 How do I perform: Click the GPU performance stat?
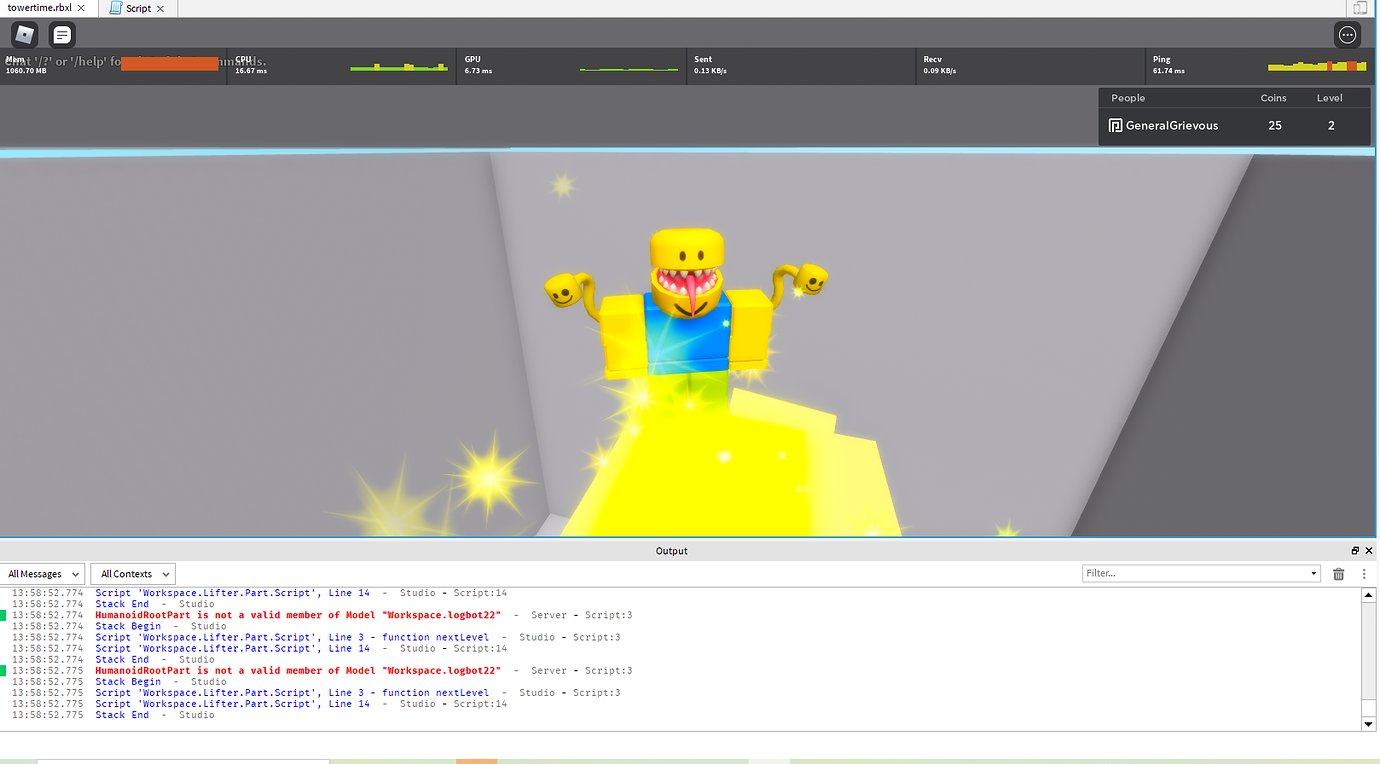click(572, 65)
